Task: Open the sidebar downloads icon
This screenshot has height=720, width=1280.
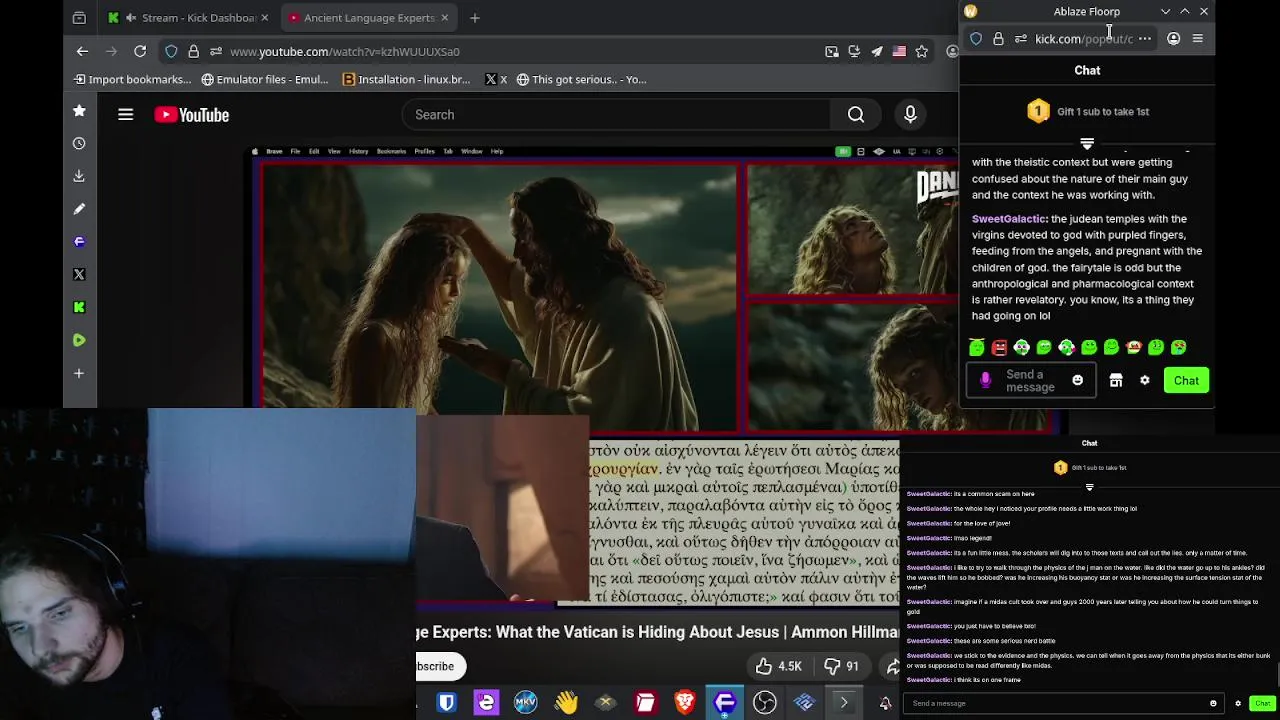Action: (79, 176)
